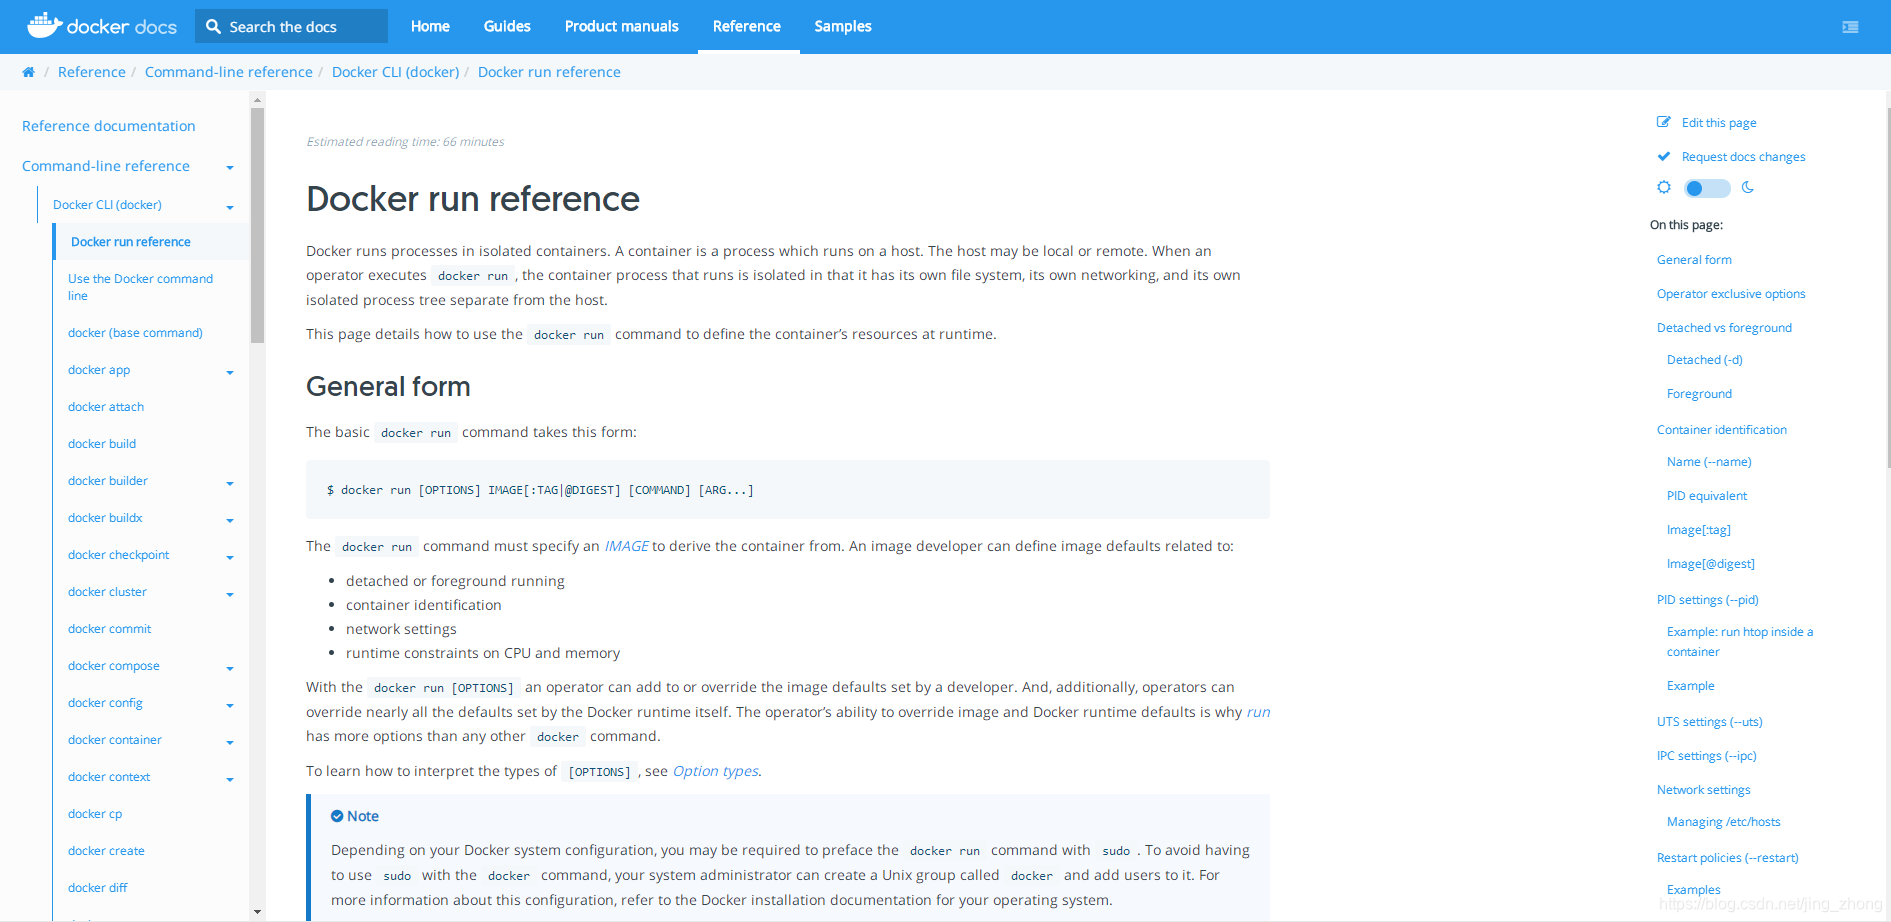Open Use the Docker command line
The height and width of the screenshot is (922, 1891).
point(140,287)
